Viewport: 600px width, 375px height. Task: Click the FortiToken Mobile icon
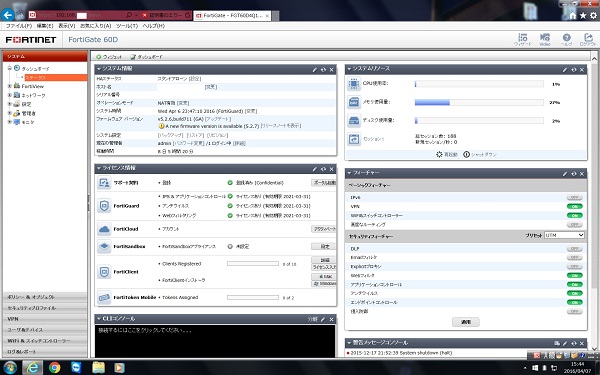click(104, 297)
